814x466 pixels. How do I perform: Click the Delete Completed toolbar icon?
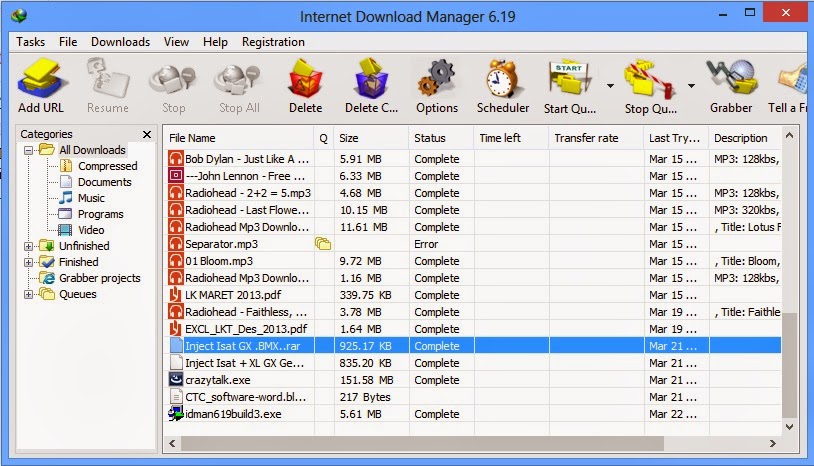point(371,78)
